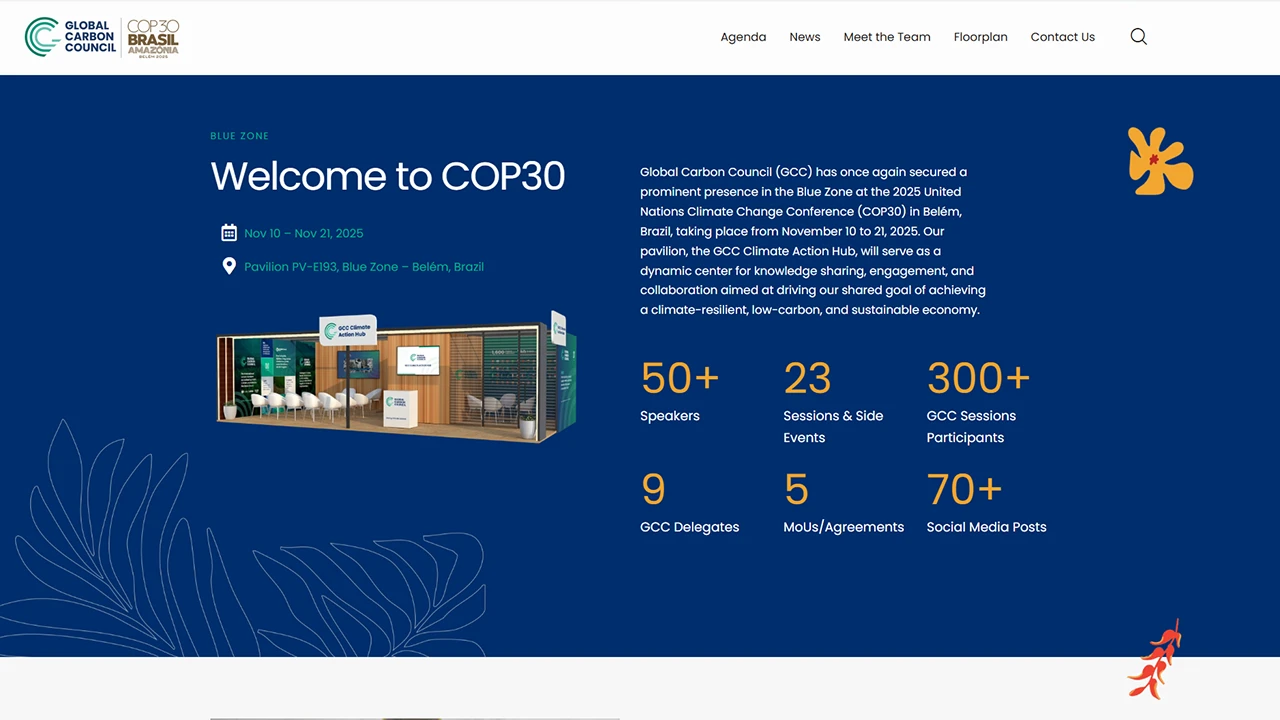Open the Agenda menu item
Viewport: 1280px width, 720px height.
[x=743, y=37]
